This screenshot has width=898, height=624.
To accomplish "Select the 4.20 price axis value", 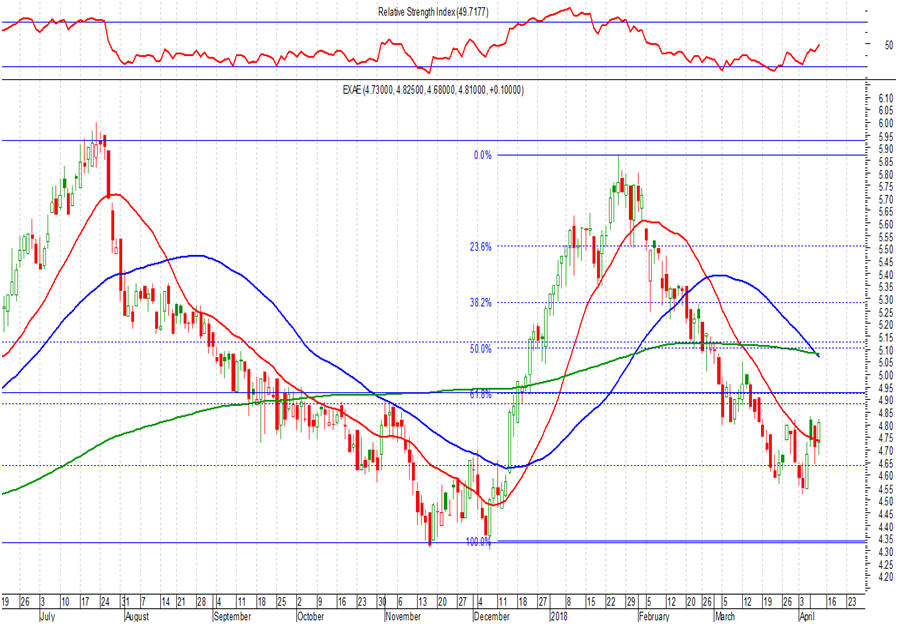I will (x=885, y=577).
